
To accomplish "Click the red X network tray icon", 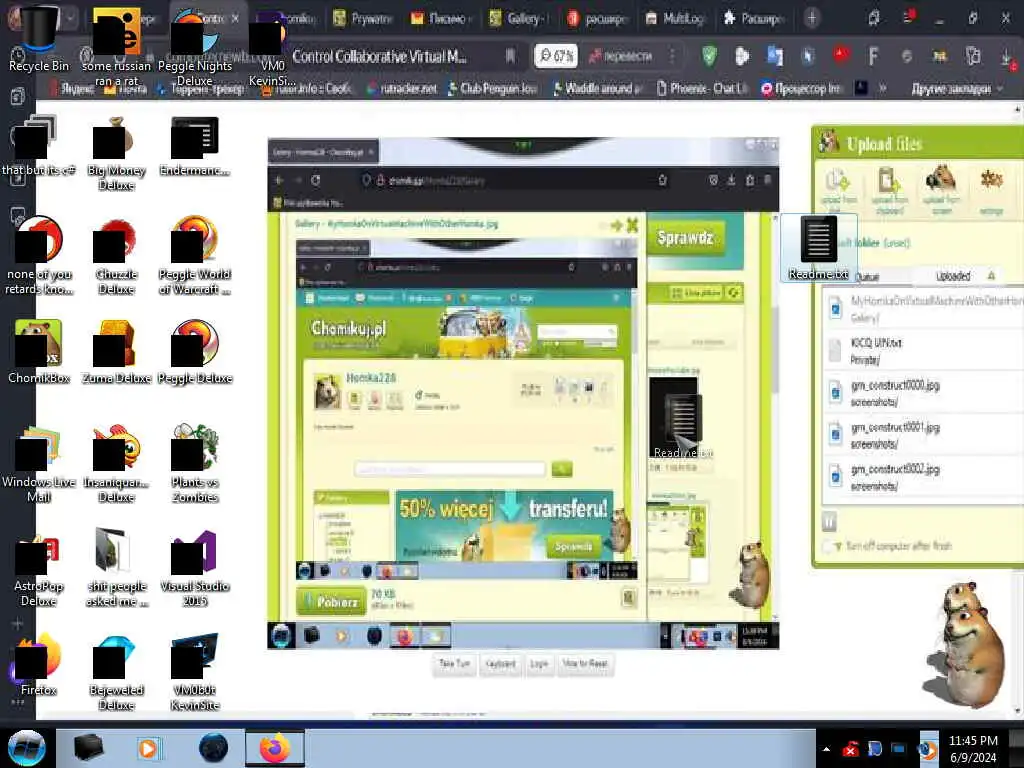I will (x=850, y=749).
